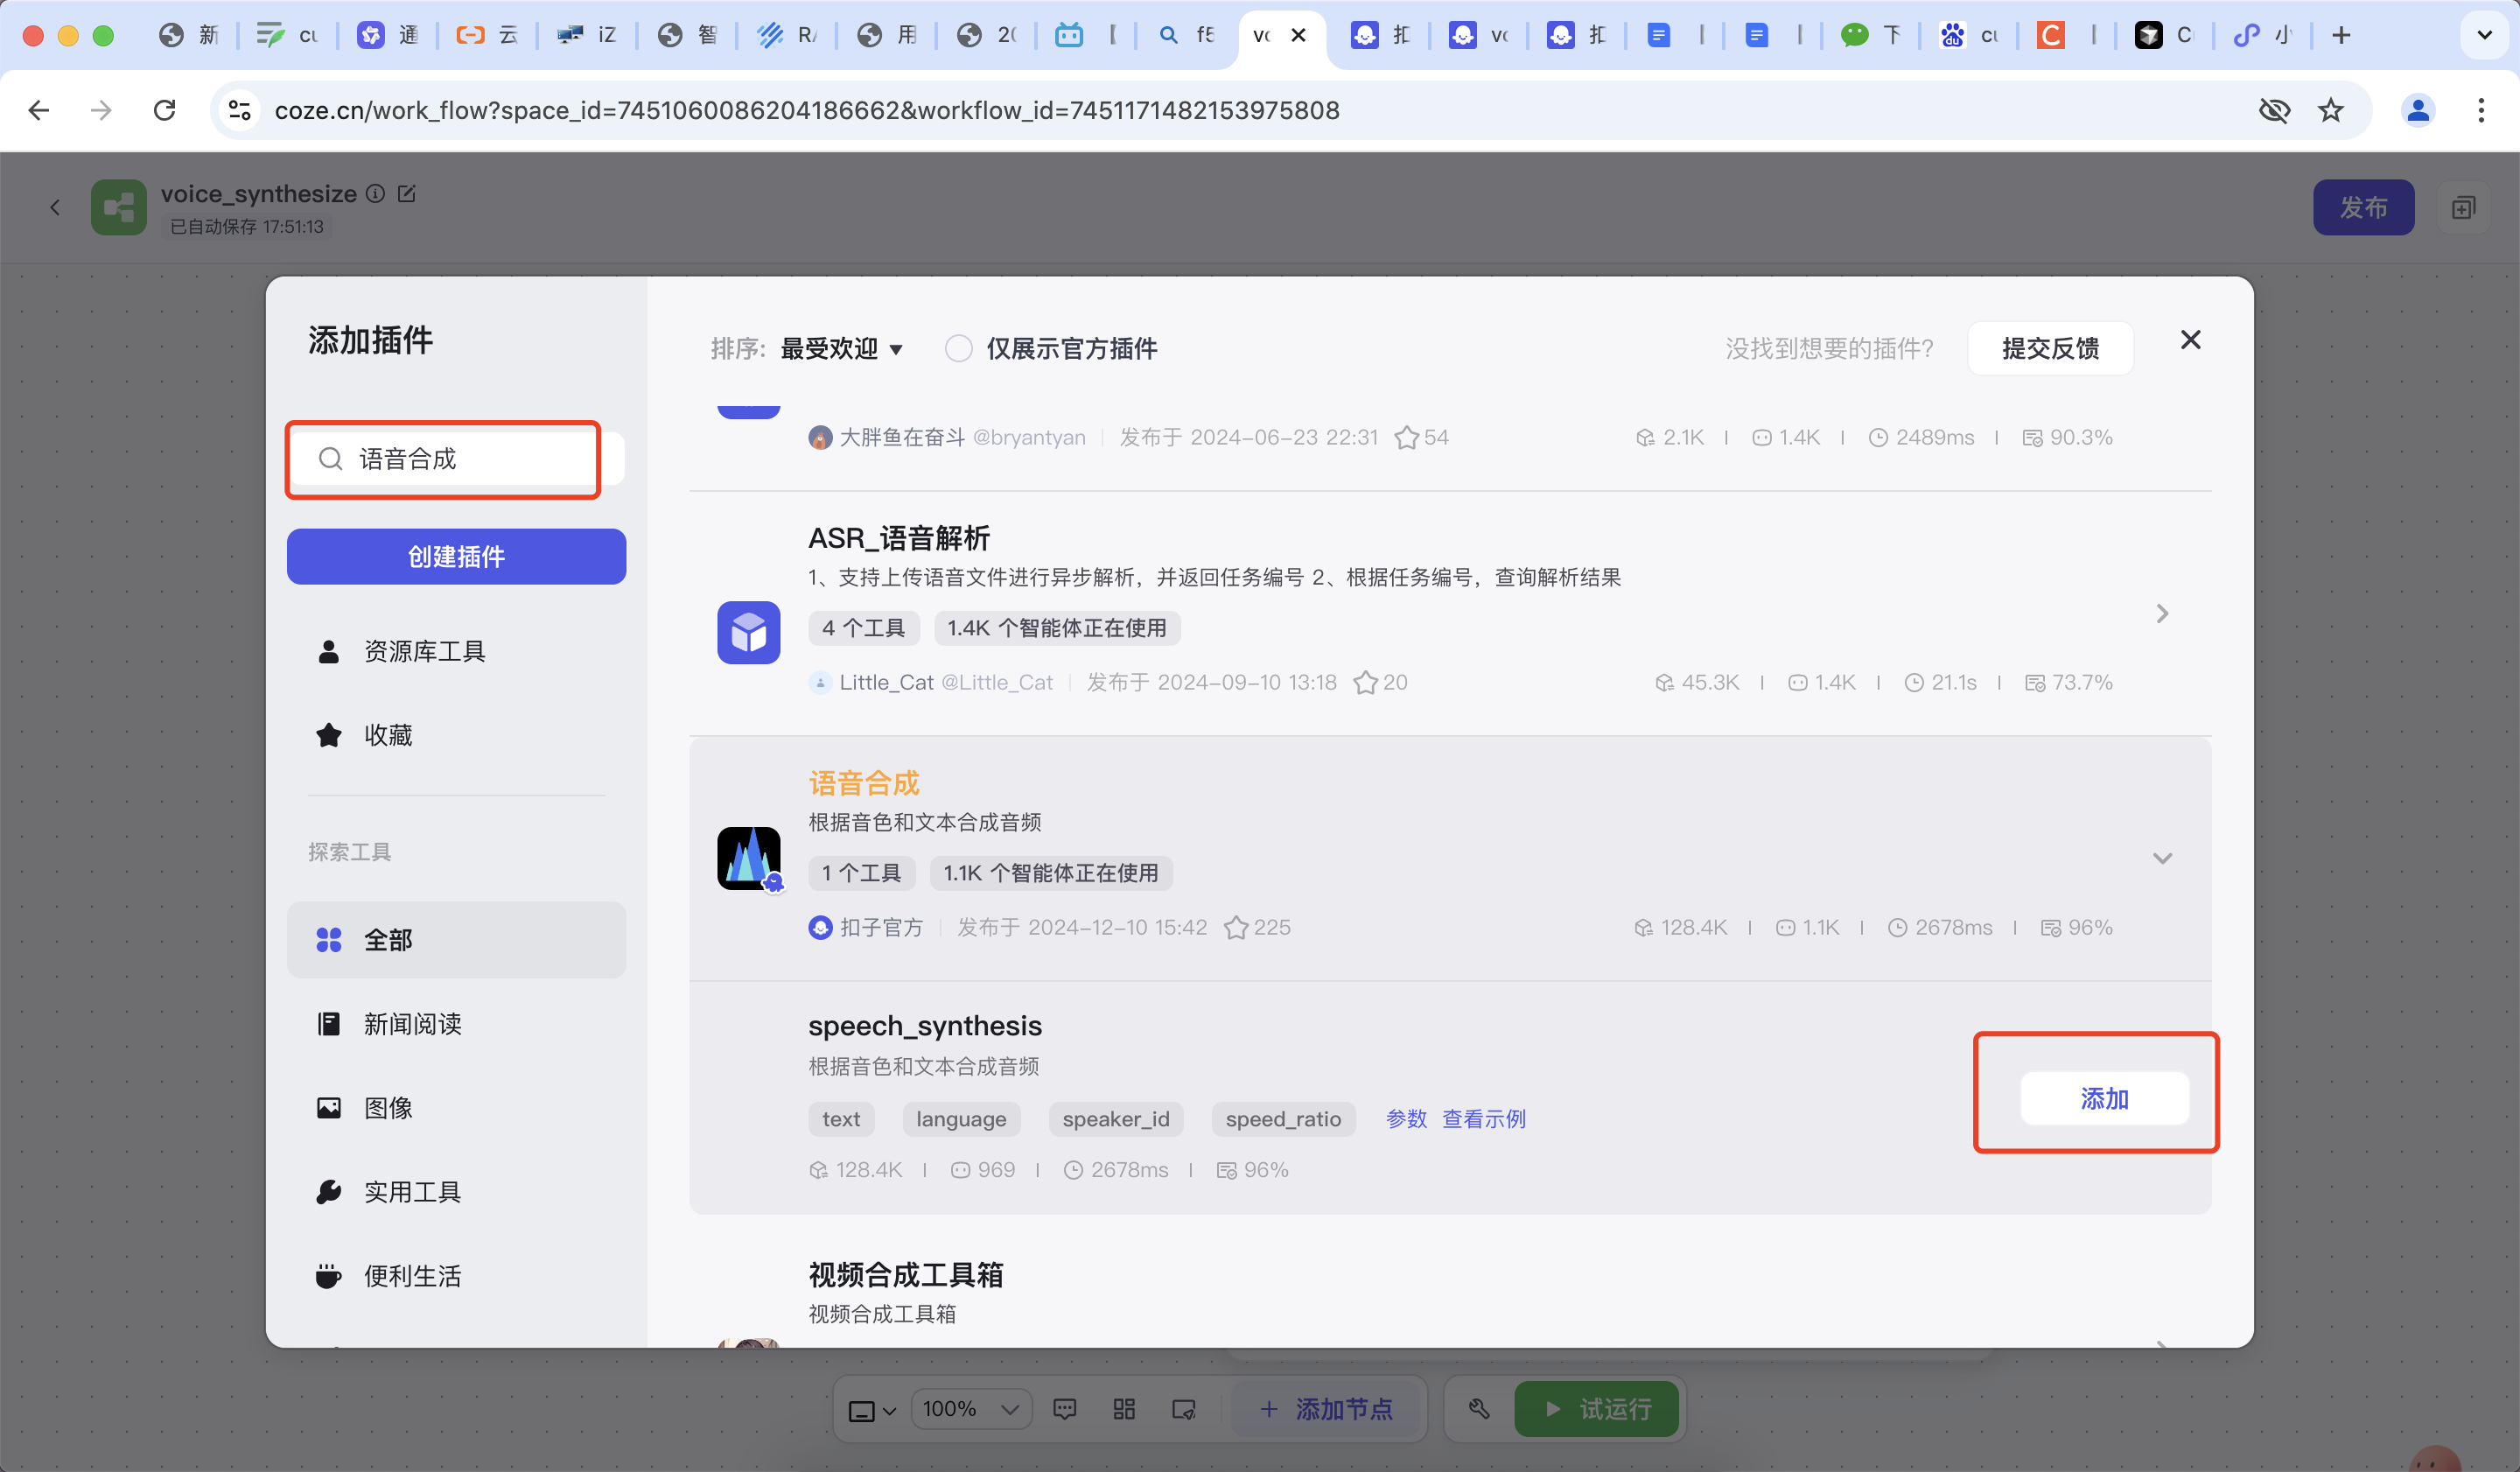Click the grid layout icon in bottom toolbar
The image size is (2520, 1472).
point(1124,1409)
